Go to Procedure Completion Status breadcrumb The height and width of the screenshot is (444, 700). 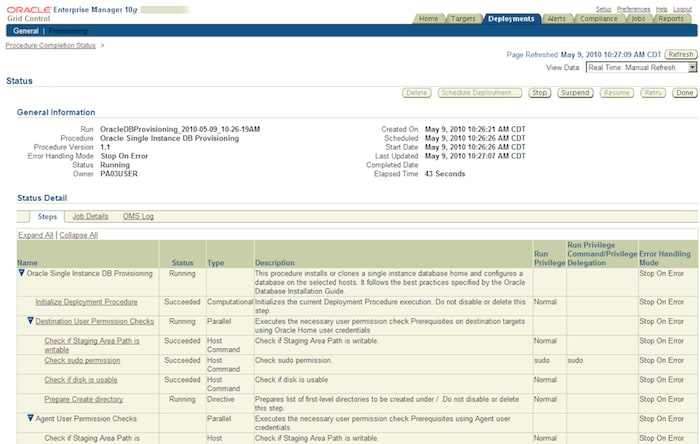coord(50,46)
